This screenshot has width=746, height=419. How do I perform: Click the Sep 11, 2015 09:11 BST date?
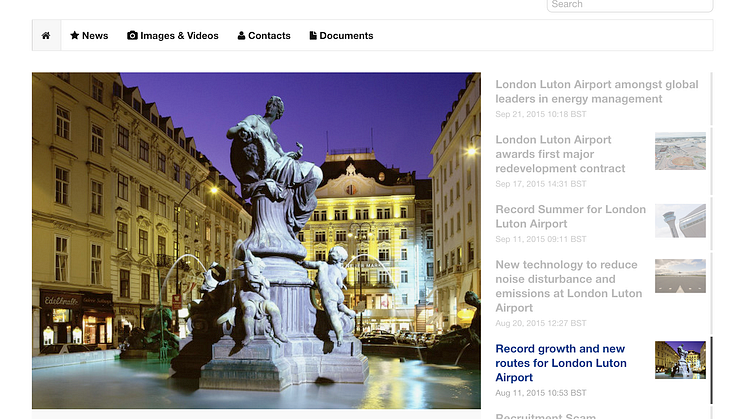pyautogui.click(x=541, y=239)
